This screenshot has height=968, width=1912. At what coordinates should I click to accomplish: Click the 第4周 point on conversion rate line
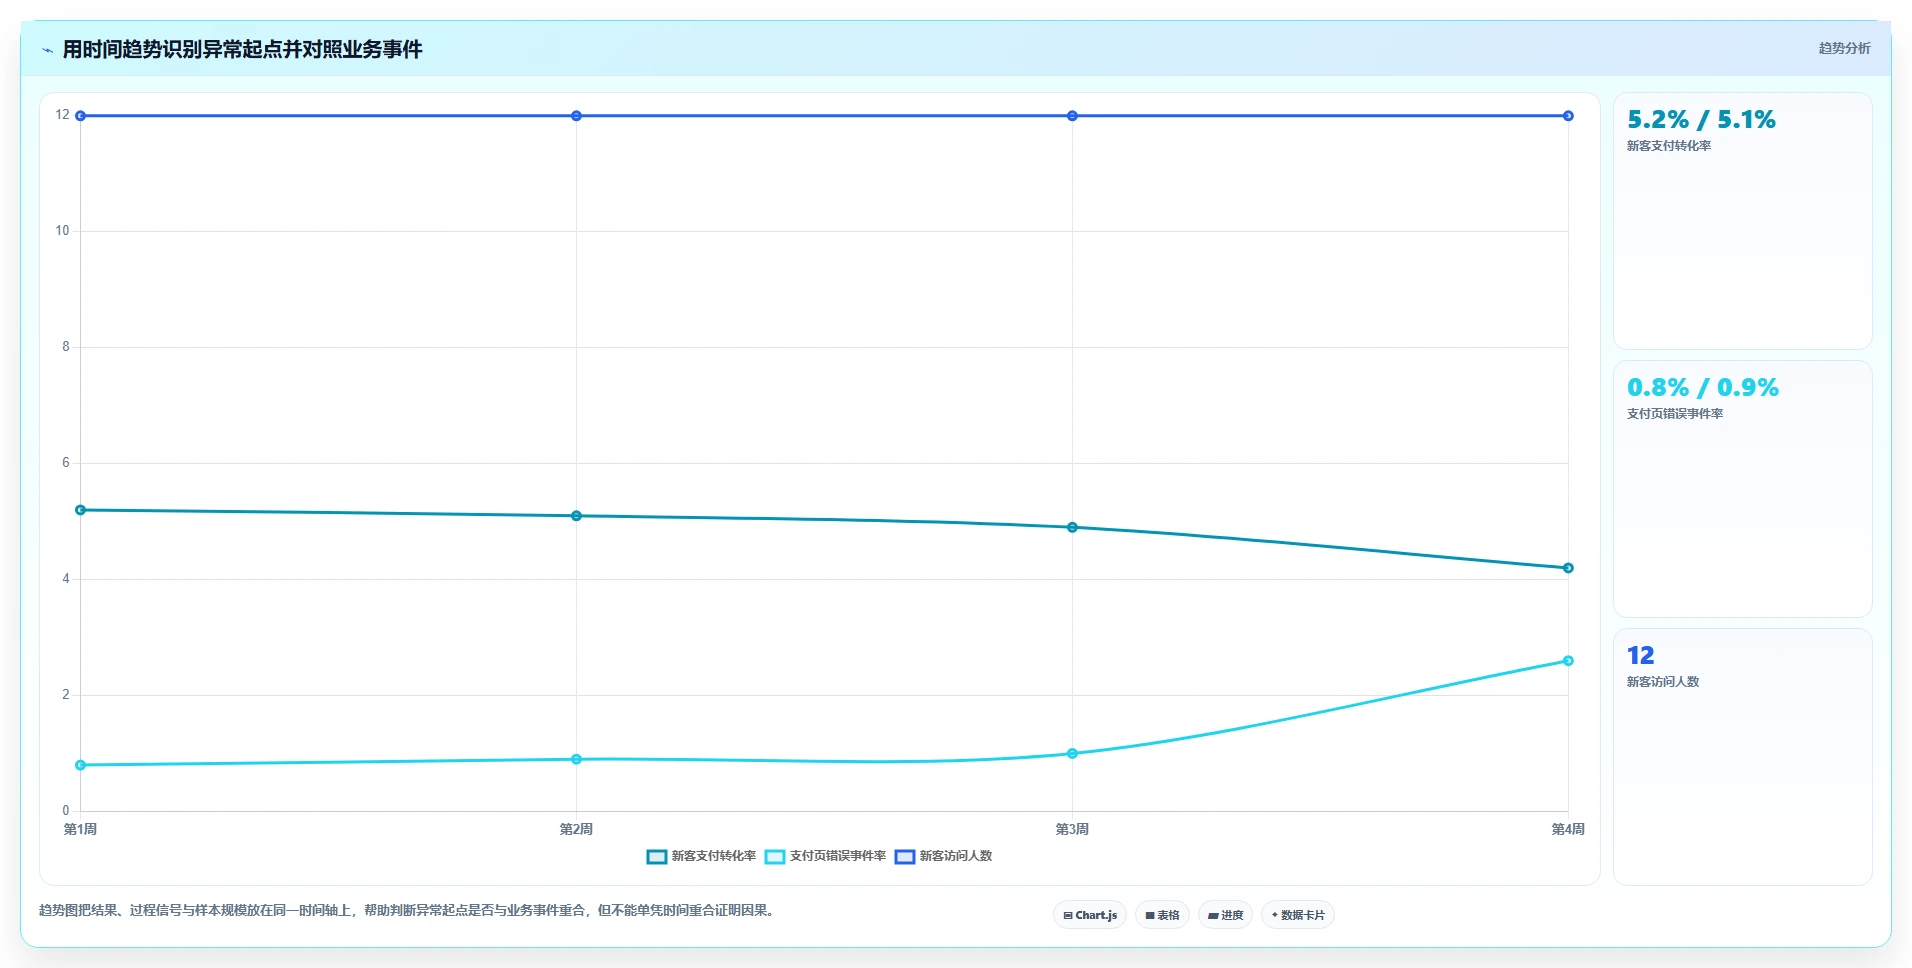[1568, 568]
